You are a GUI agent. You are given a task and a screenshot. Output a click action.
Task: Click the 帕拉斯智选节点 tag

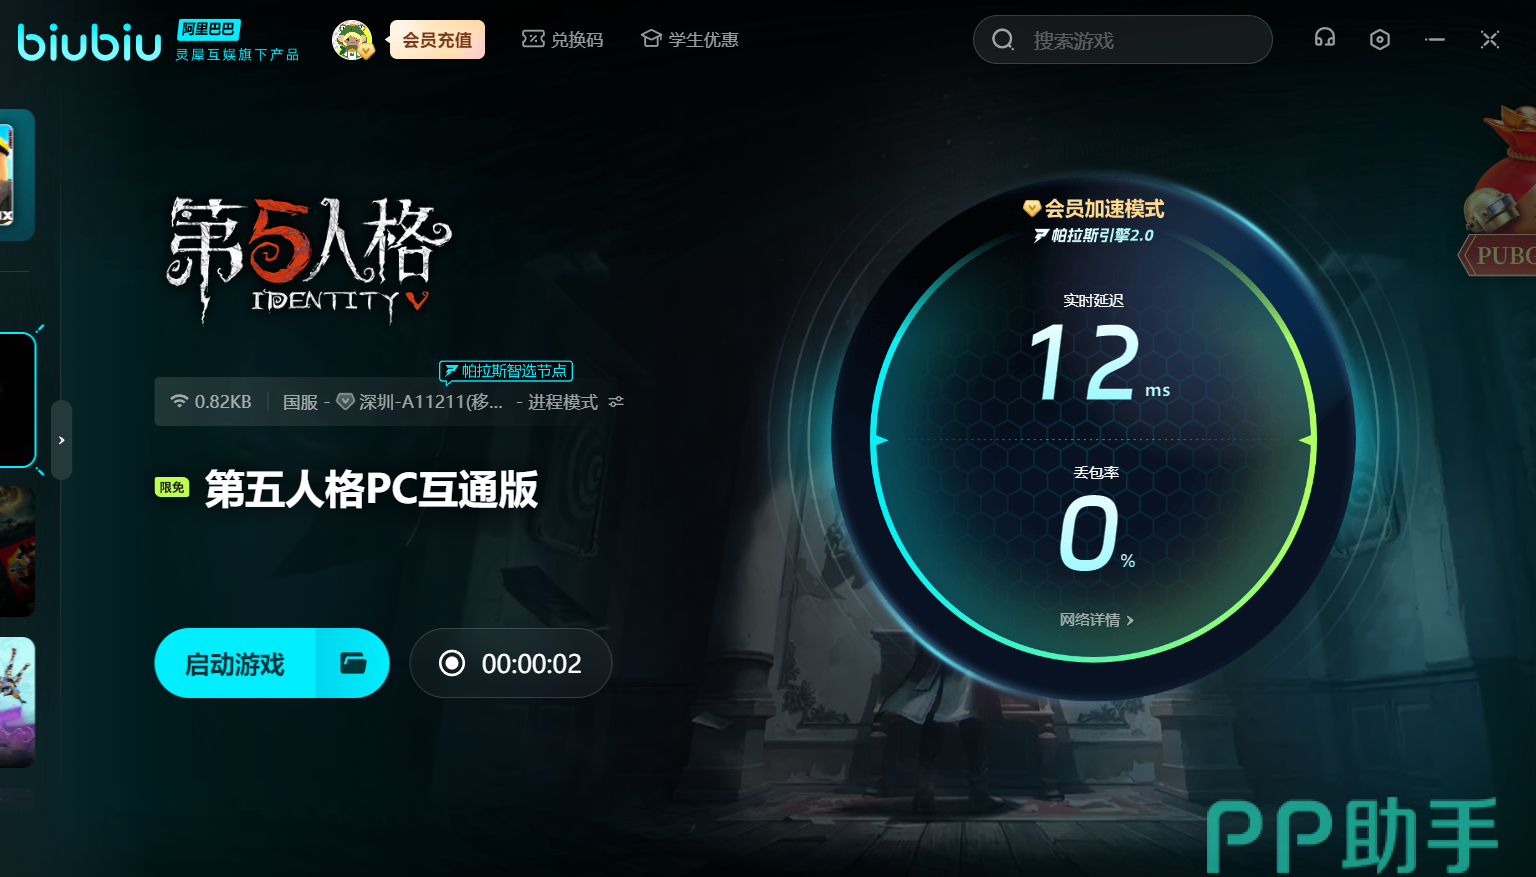point(506,371)
